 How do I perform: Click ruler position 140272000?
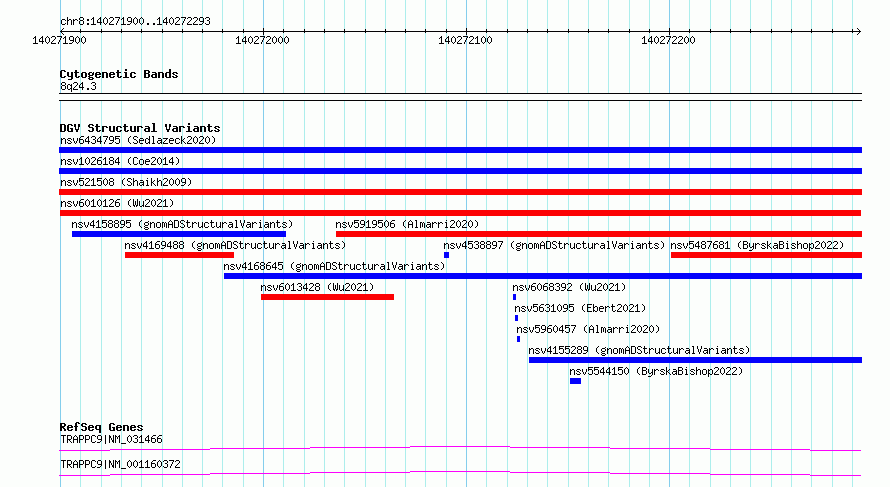pos(262,40)
